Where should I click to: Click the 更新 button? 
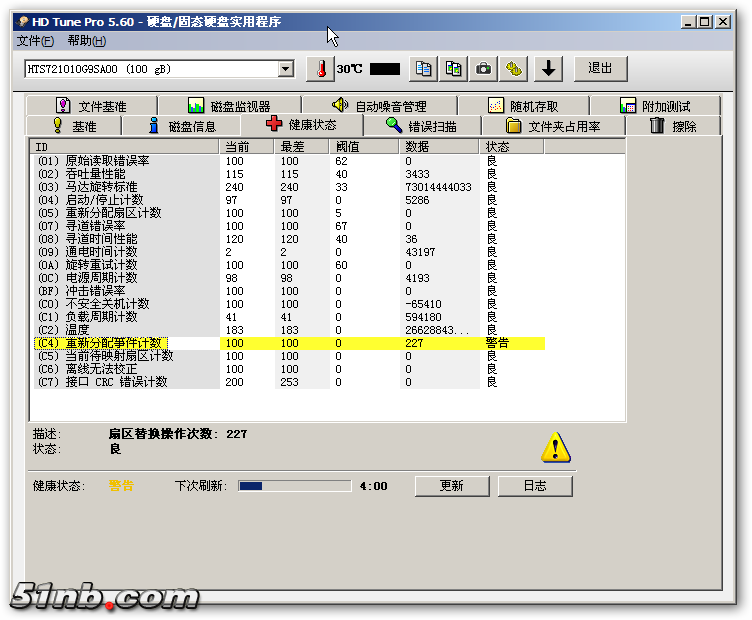pos(451,486)
